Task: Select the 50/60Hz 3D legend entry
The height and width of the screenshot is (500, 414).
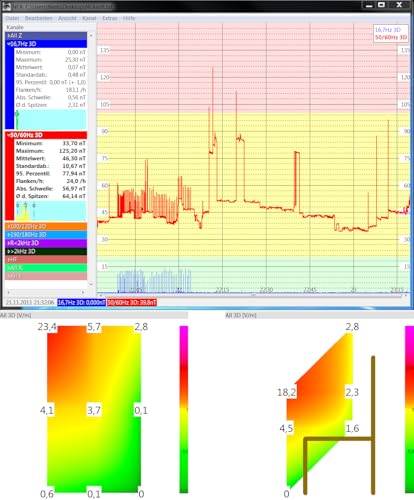Action: (x=391, y=37)
